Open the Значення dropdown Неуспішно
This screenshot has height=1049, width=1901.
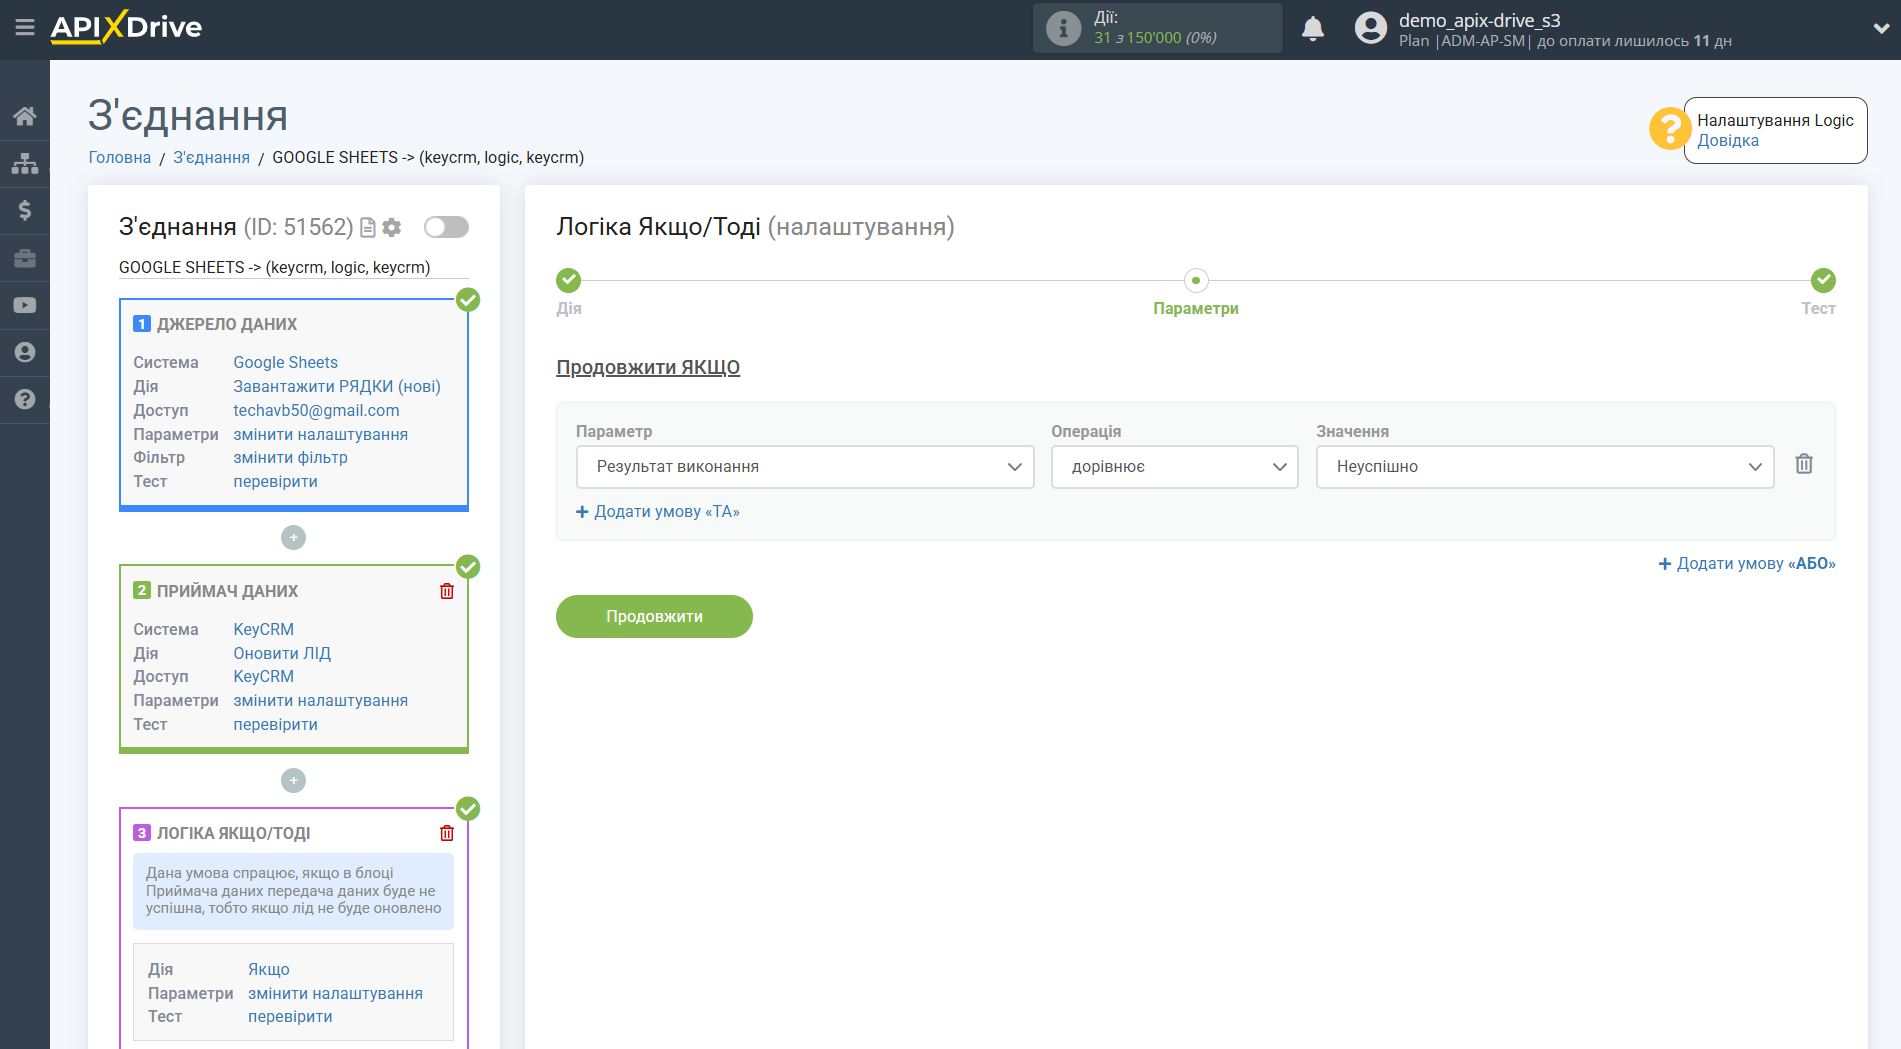1545,467
